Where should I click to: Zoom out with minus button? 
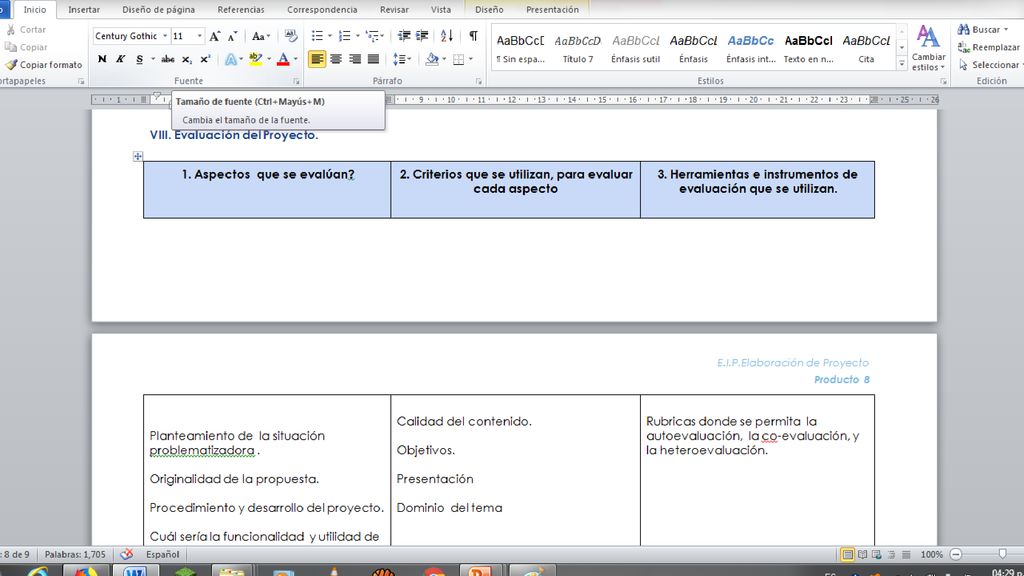[x=956, y=554]
